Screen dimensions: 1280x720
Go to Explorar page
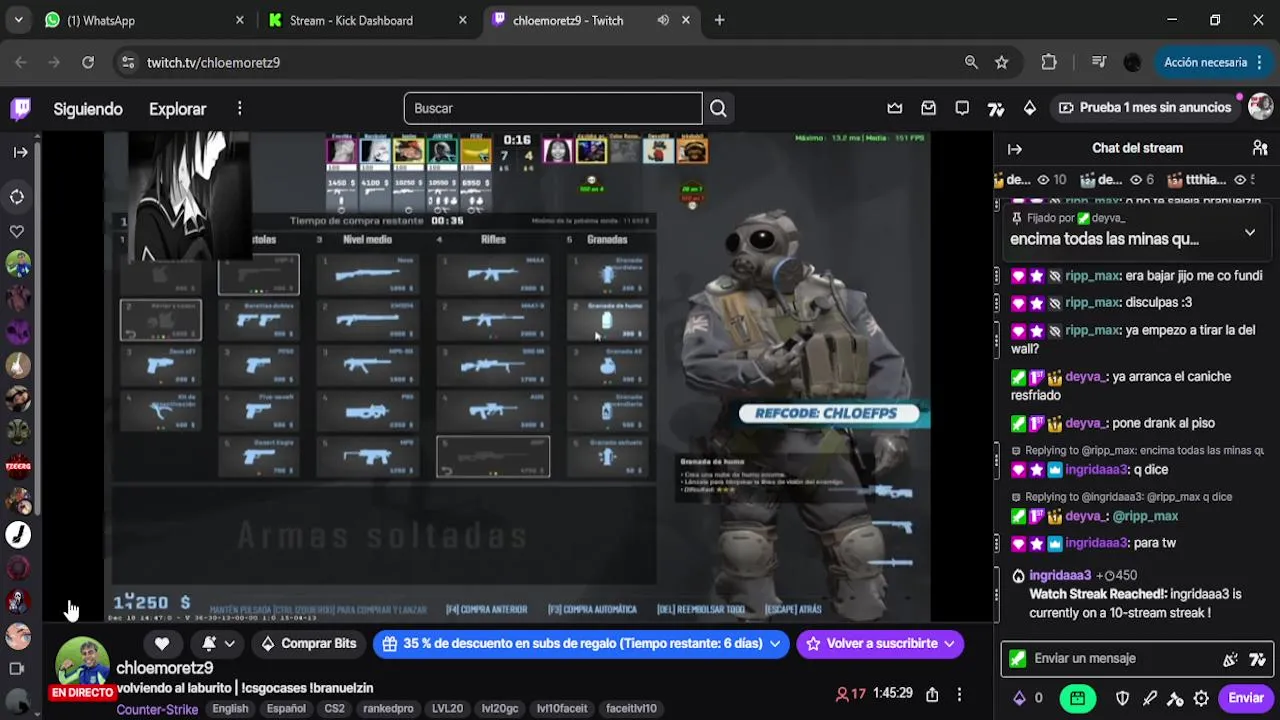pyautogui.click(x=177, y=109)
